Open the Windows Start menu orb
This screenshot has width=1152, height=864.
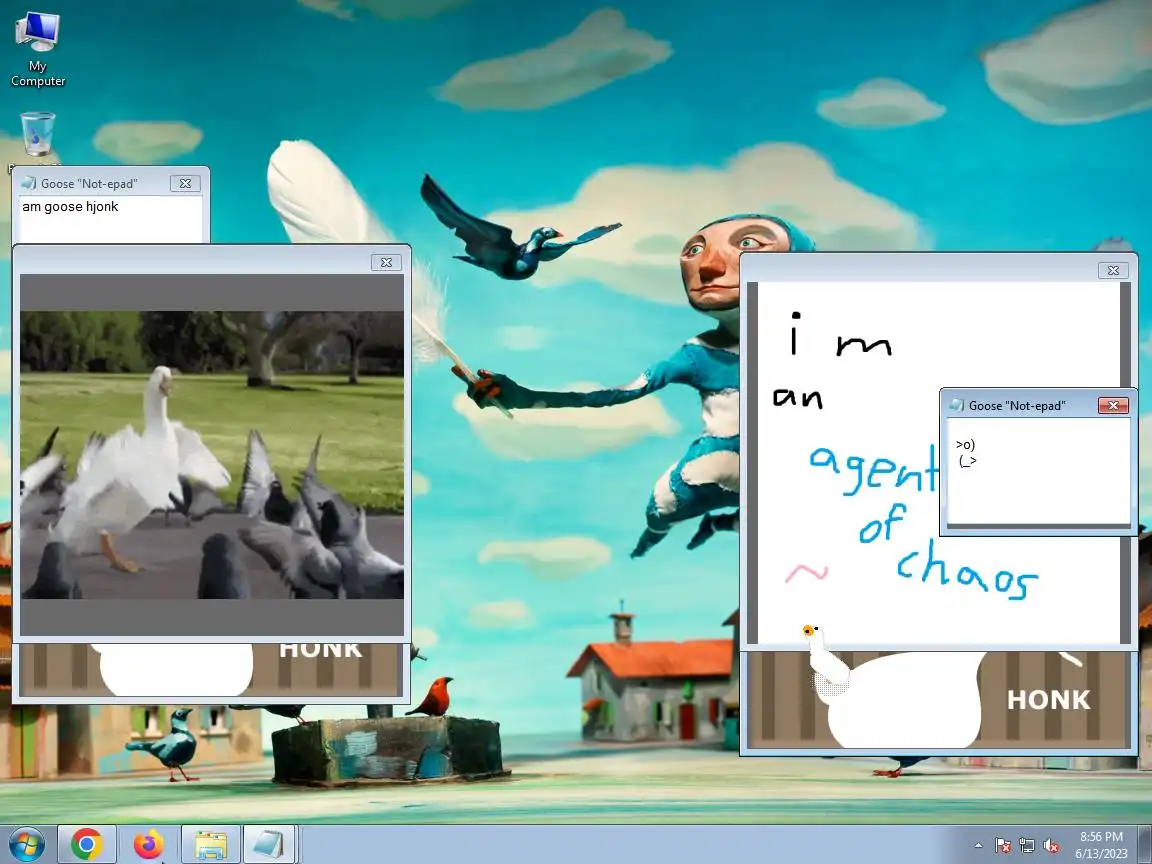click(x=26, y=844)
